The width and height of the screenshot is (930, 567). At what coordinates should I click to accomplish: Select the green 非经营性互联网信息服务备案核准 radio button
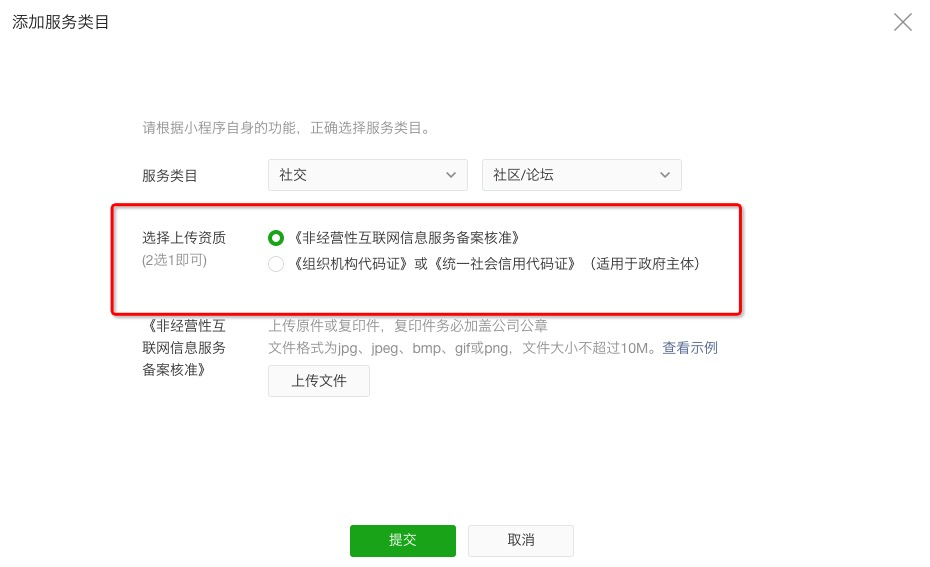tap(276, 238)
